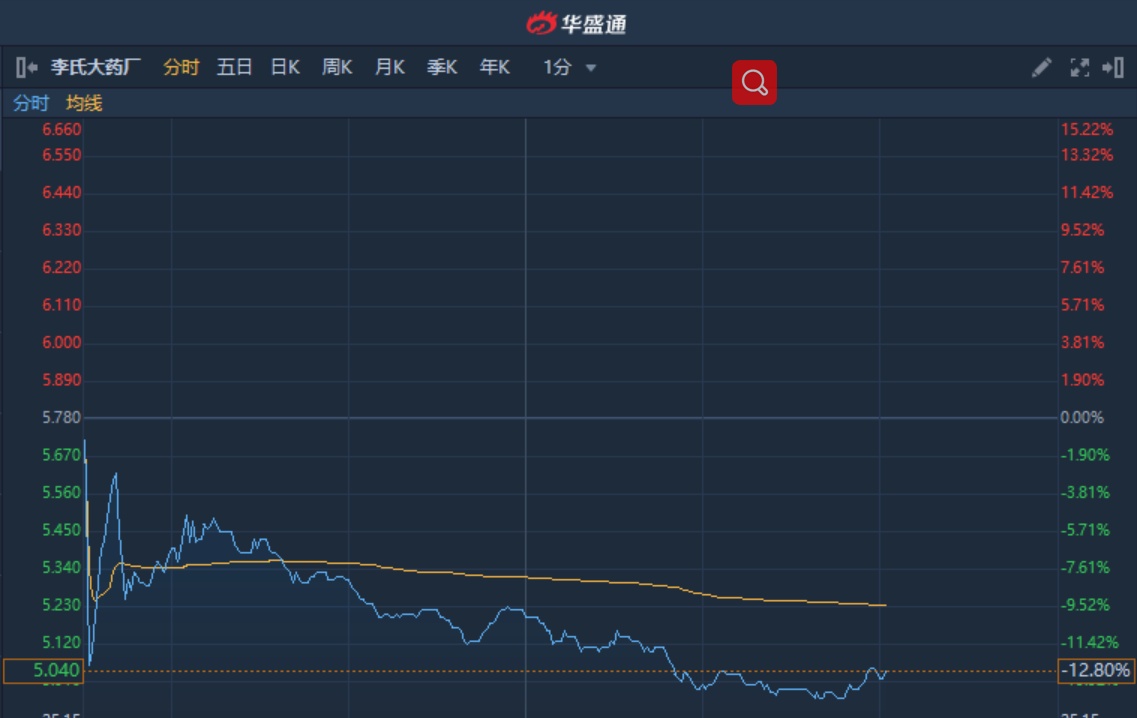Open the 1分 interval dropdown
Viewport: 1137px width, 718px height.
coord(570,68)
